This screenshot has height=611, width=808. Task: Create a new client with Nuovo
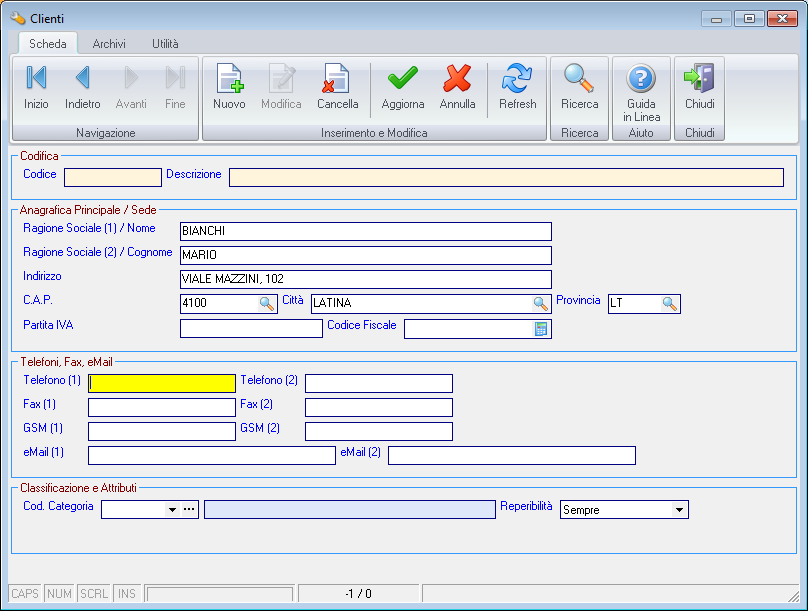tap(229, 88)
